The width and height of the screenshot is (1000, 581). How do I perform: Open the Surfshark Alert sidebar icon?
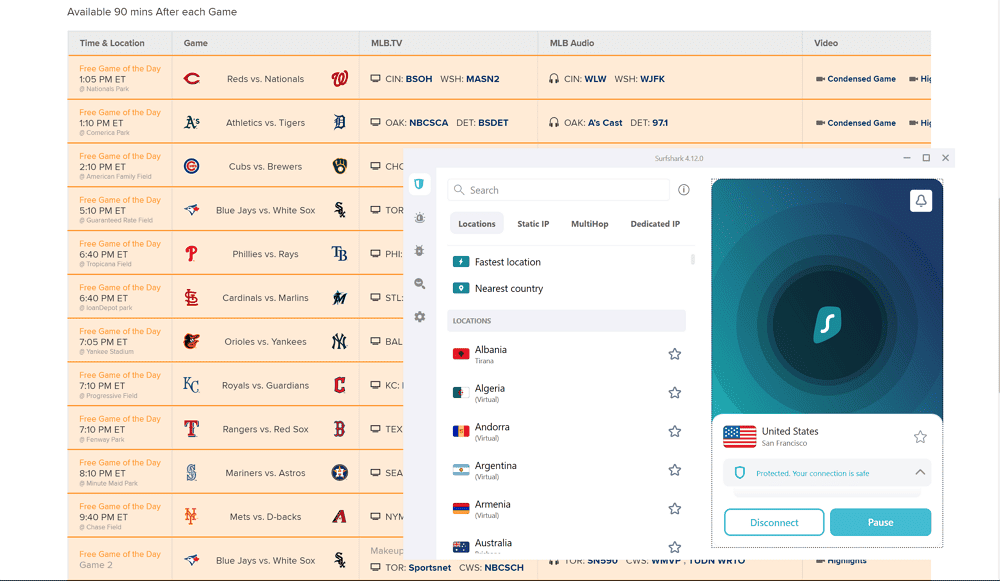point(420,217)
